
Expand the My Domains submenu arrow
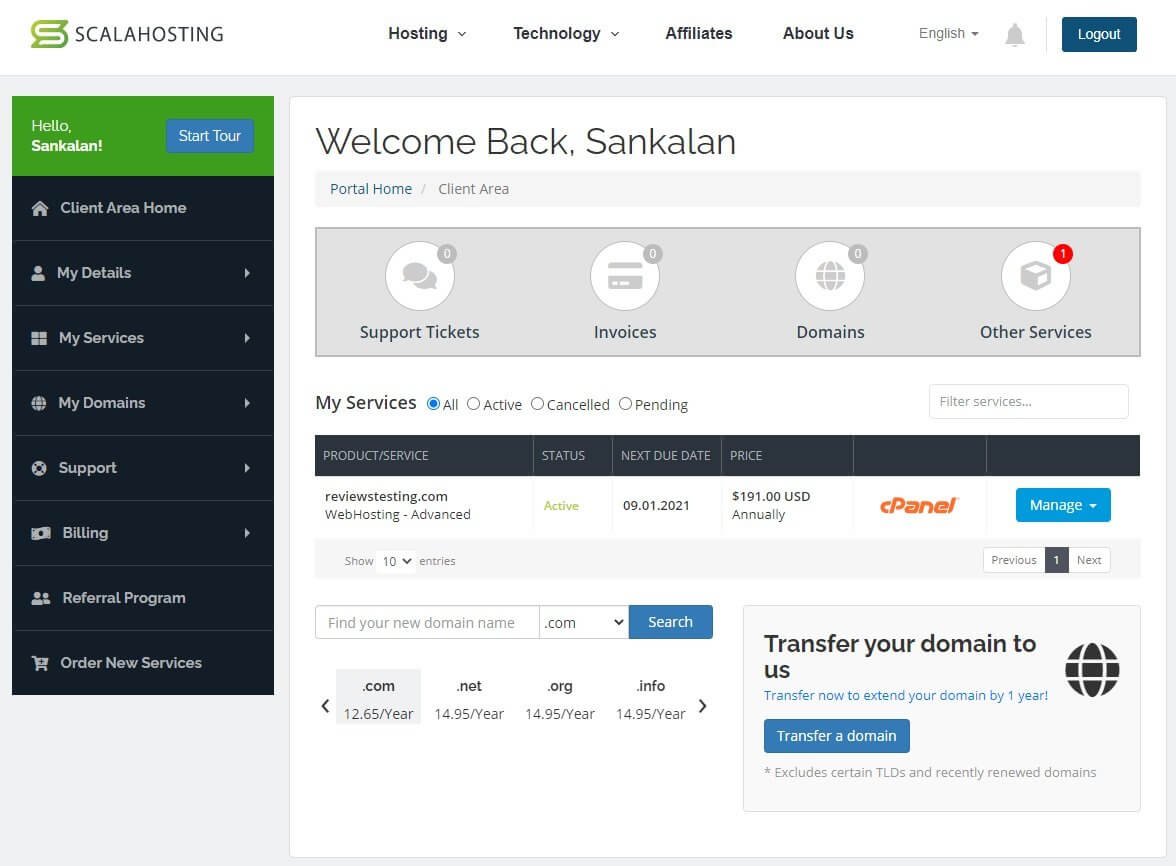pos(247,403)
